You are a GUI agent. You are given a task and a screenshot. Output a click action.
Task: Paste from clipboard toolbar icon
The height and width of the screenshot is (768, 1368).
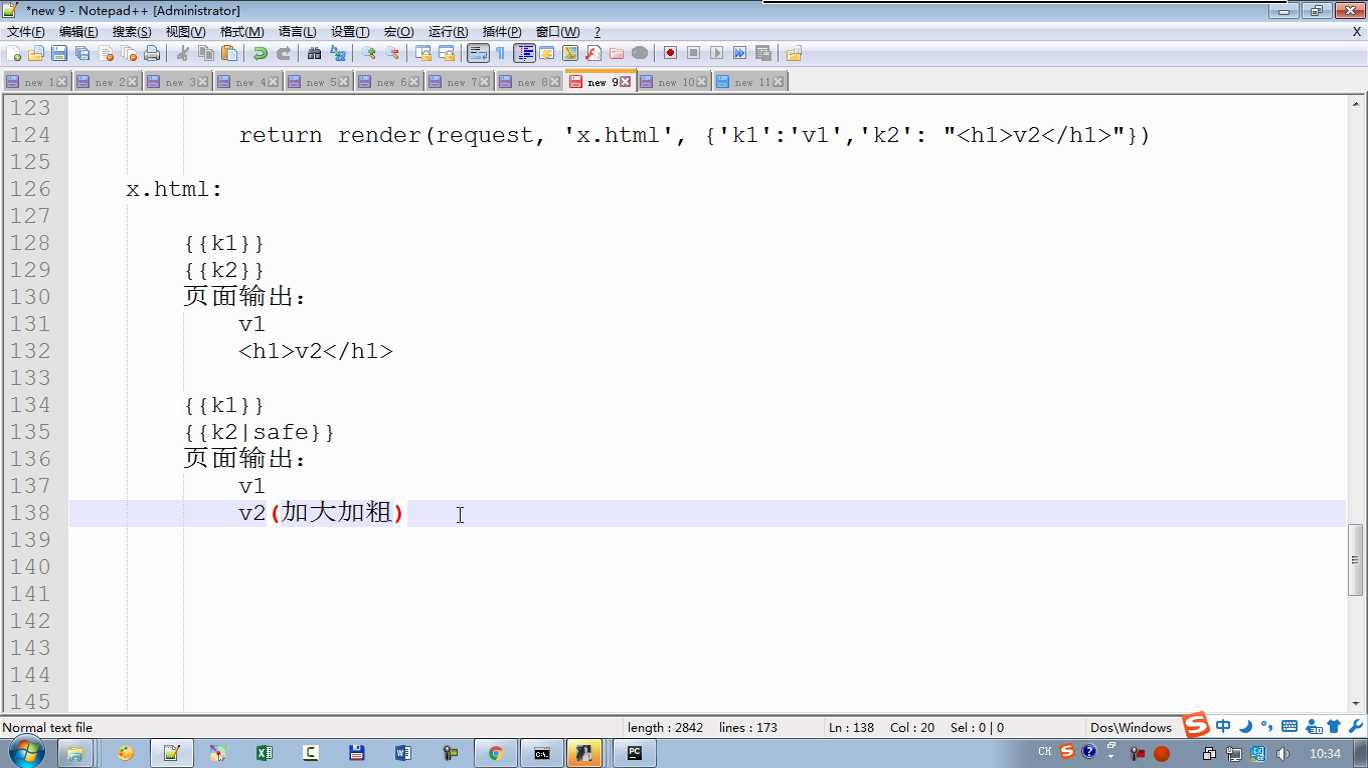click(x=229, y=53)
